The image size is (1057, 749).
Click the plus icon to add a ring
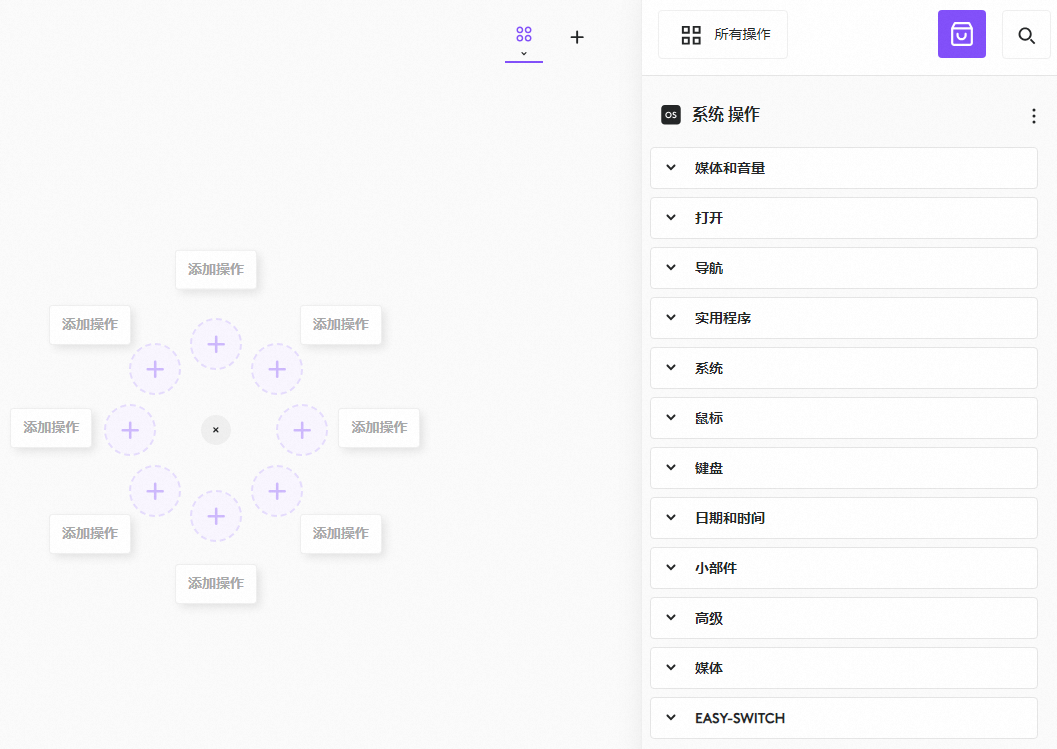tap(577, 37)
